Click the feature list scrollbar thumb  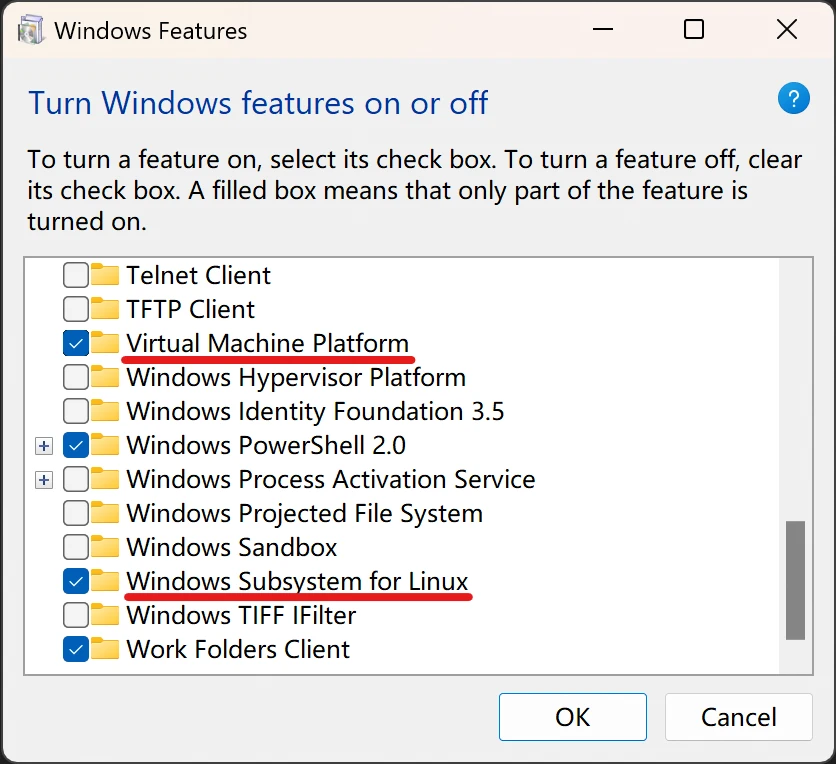coord(795,579)
